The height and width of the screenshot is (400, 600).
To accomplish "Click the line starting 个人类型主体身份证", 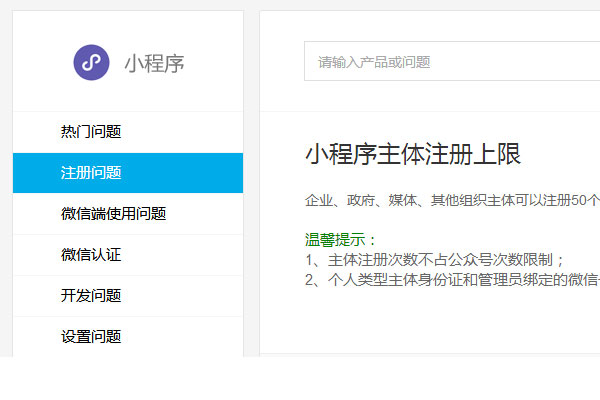I will pyautogui.click(x=452, y=280).
